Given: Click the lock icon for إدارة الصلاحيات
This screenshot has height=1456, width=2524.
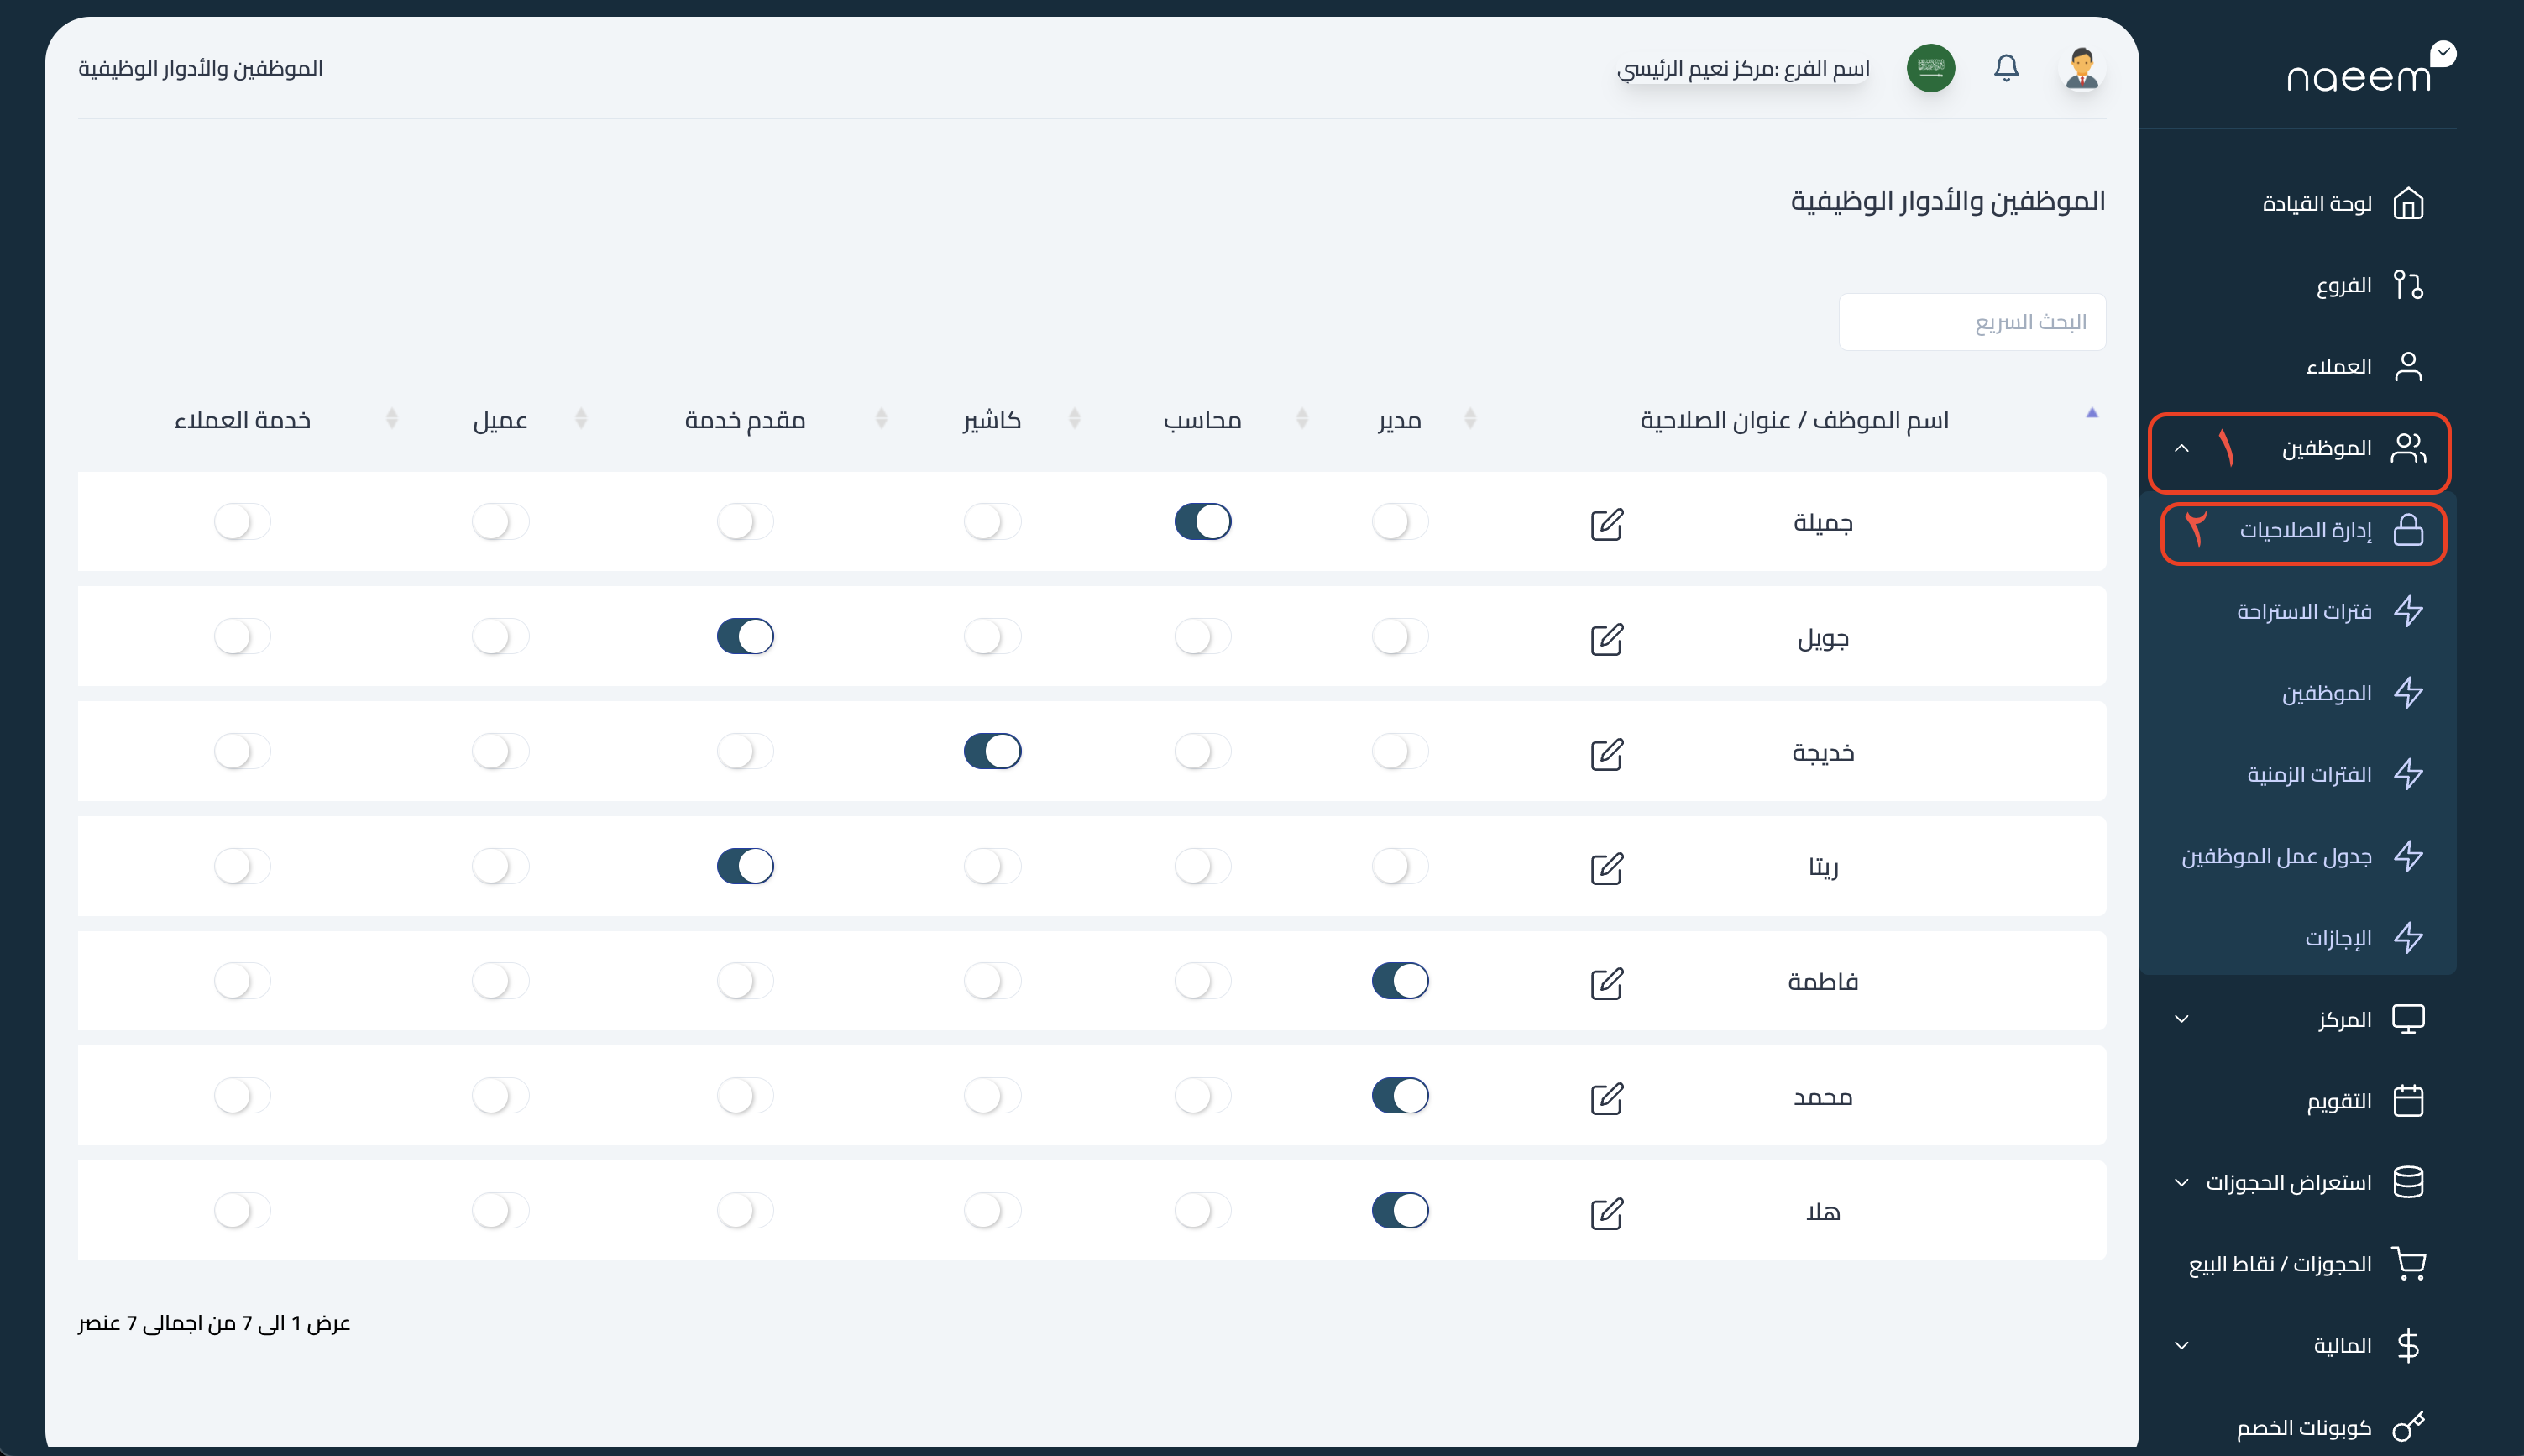Looking at the screenshot, I should point(2408,529).
